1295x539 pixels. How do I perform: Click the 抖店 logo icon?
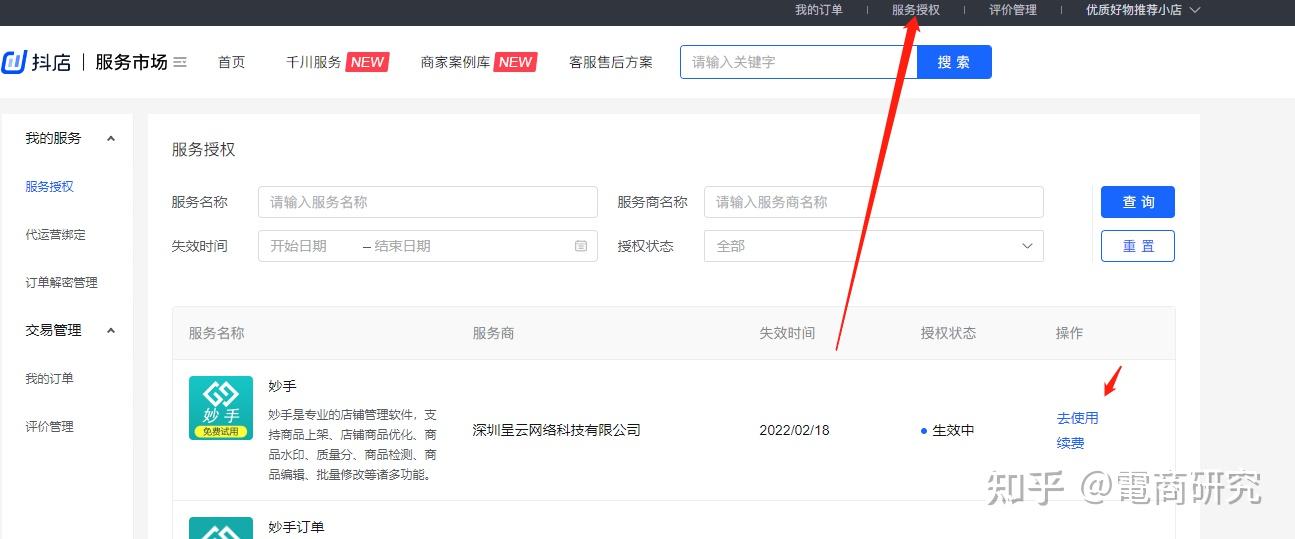click(x=14, y=62)
